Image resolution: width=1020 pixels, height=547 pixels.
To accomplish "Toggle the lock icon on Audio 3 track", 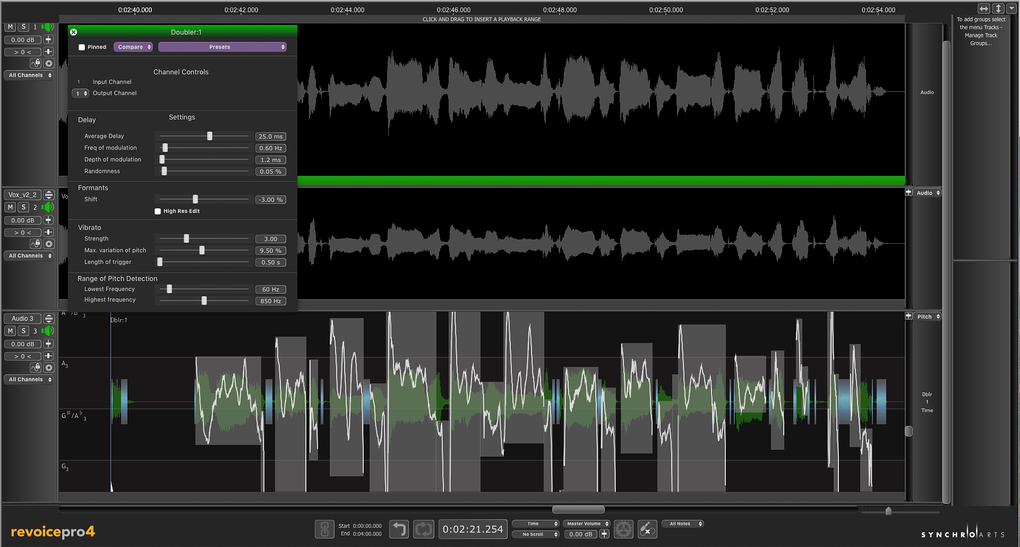I will pyautogui.click(x=36, y=367).
